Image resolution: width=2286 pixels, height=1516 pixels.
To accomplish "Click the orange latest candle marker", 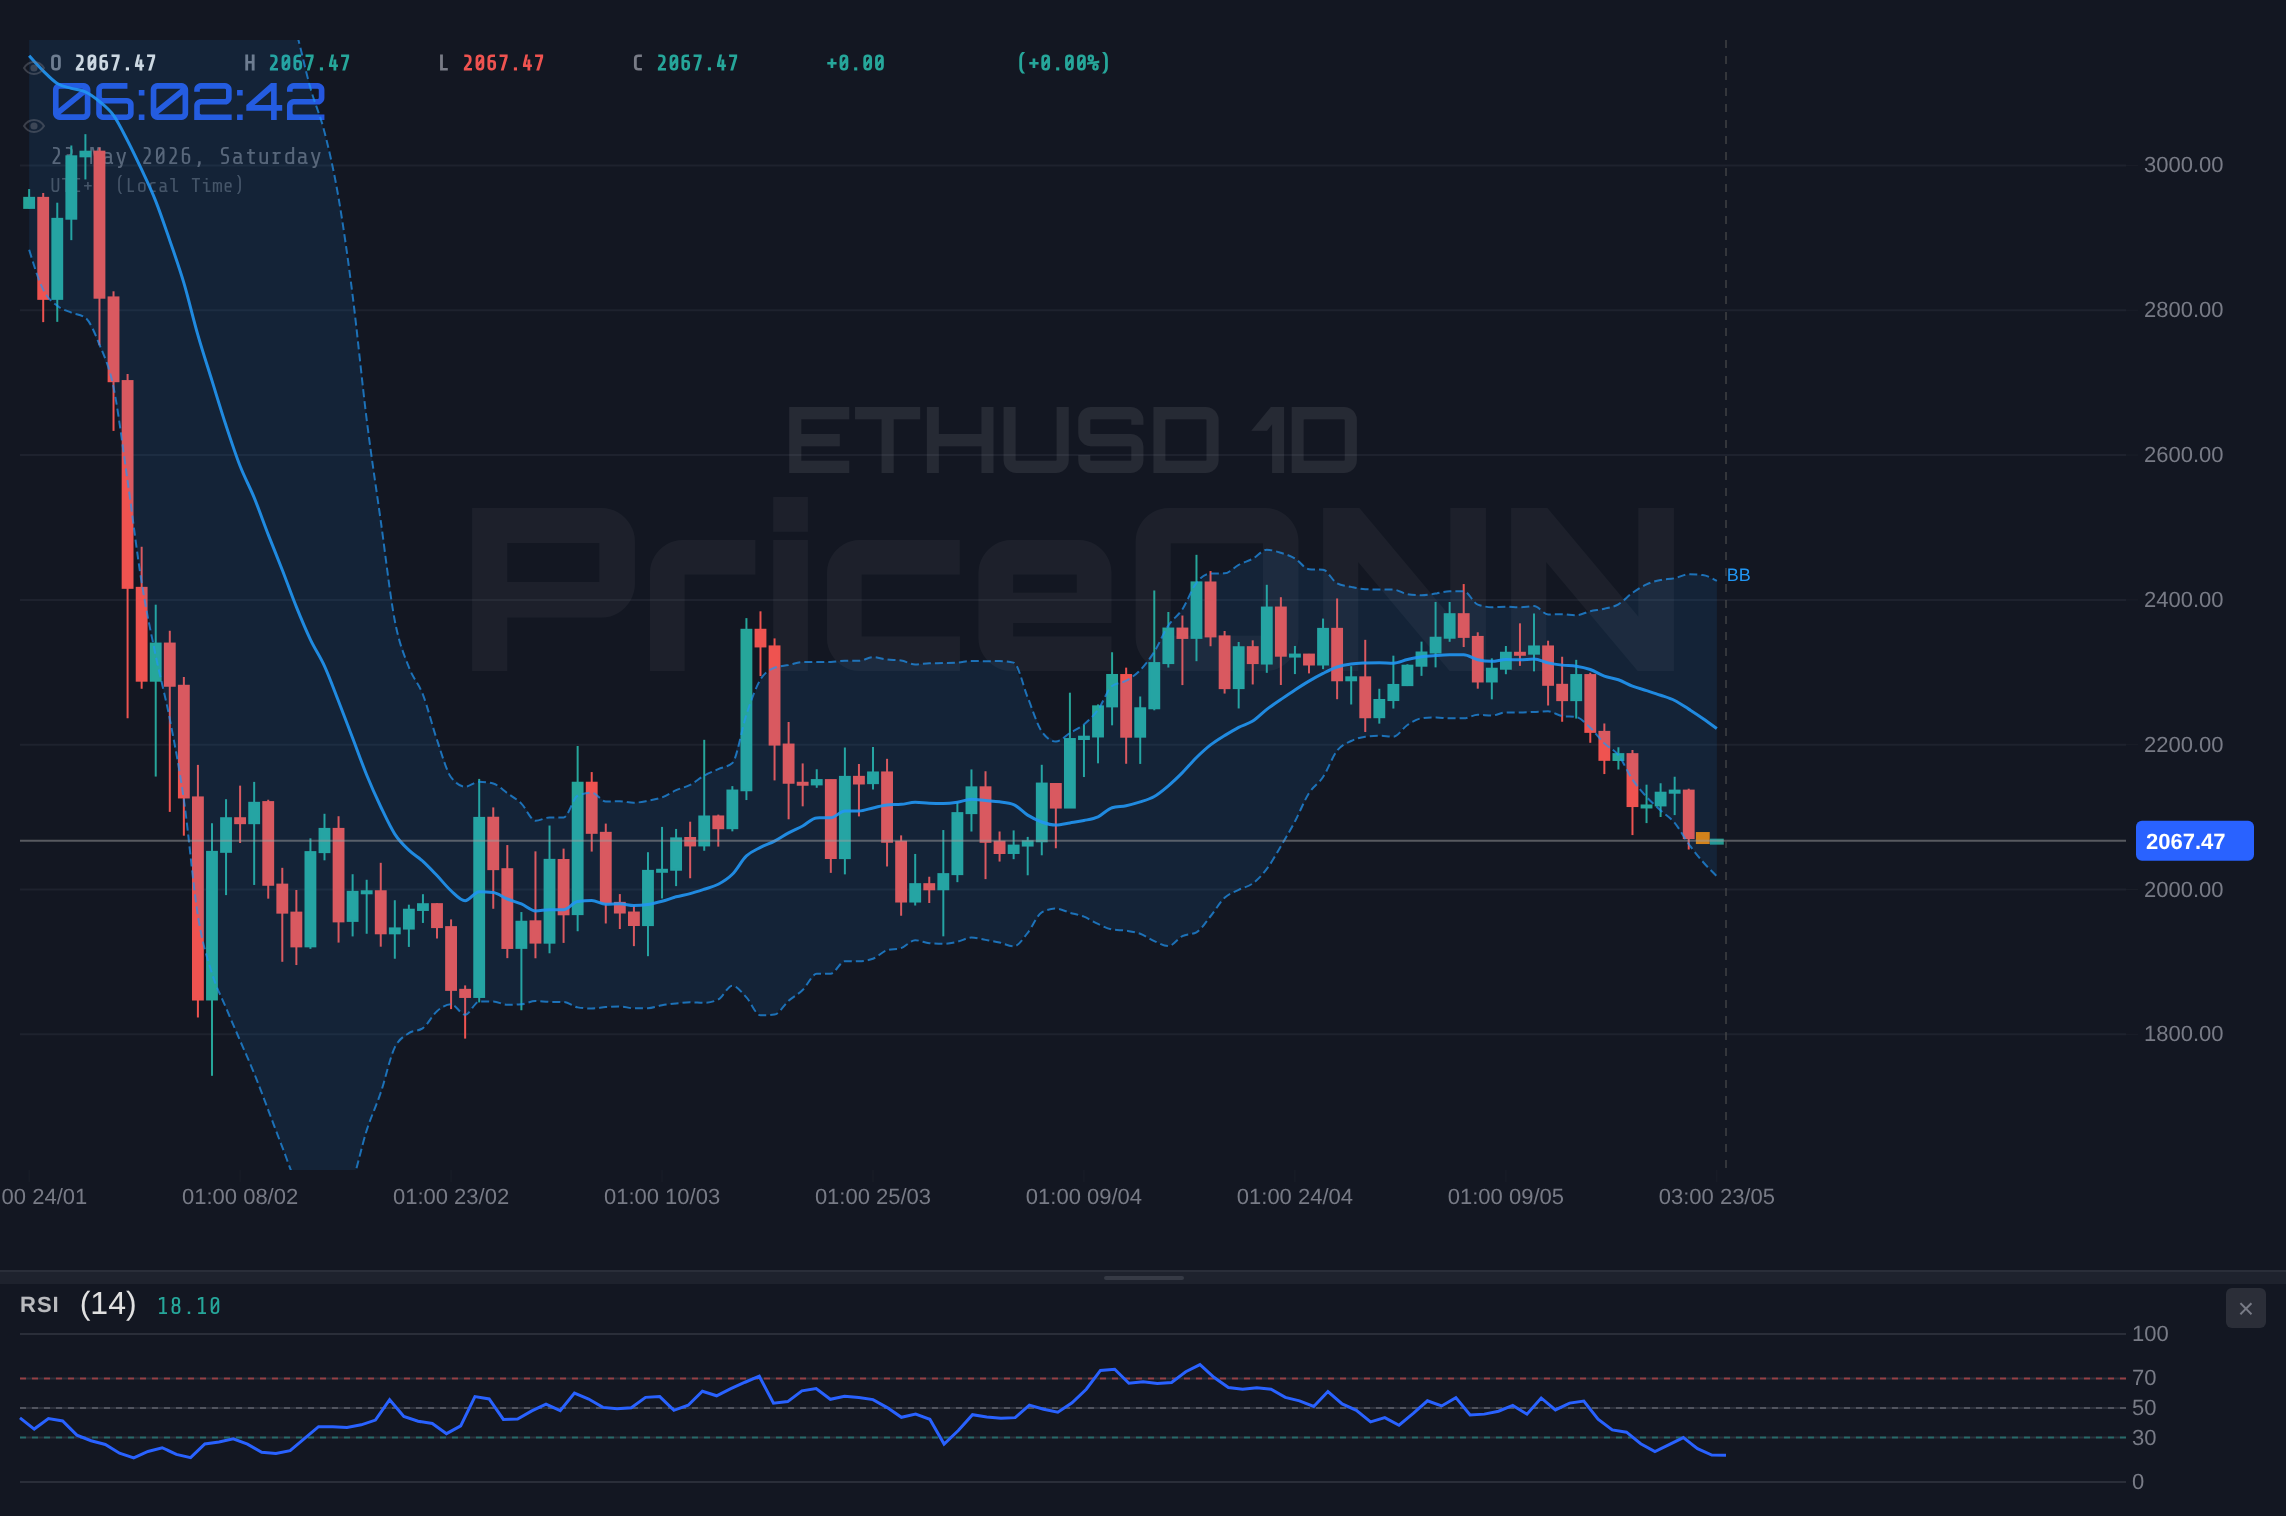I will click(x=1703, y=838).
